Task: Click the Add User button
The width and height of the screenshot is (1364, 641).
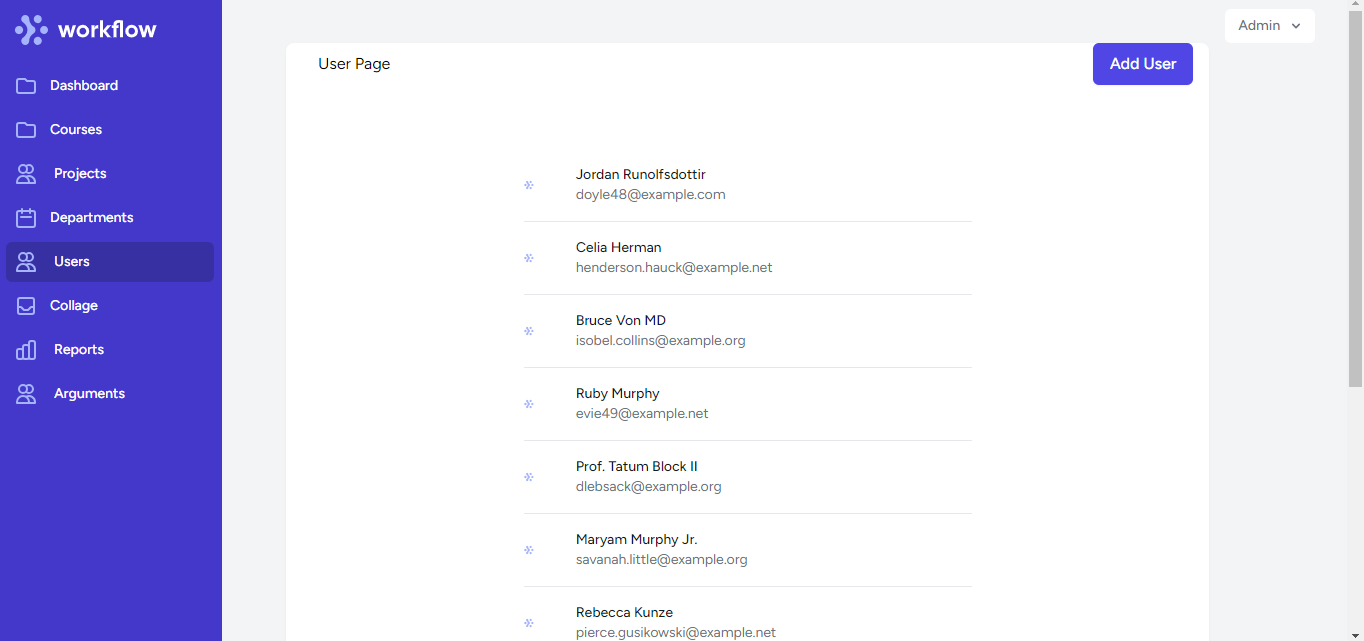Action: (1142, 63)
